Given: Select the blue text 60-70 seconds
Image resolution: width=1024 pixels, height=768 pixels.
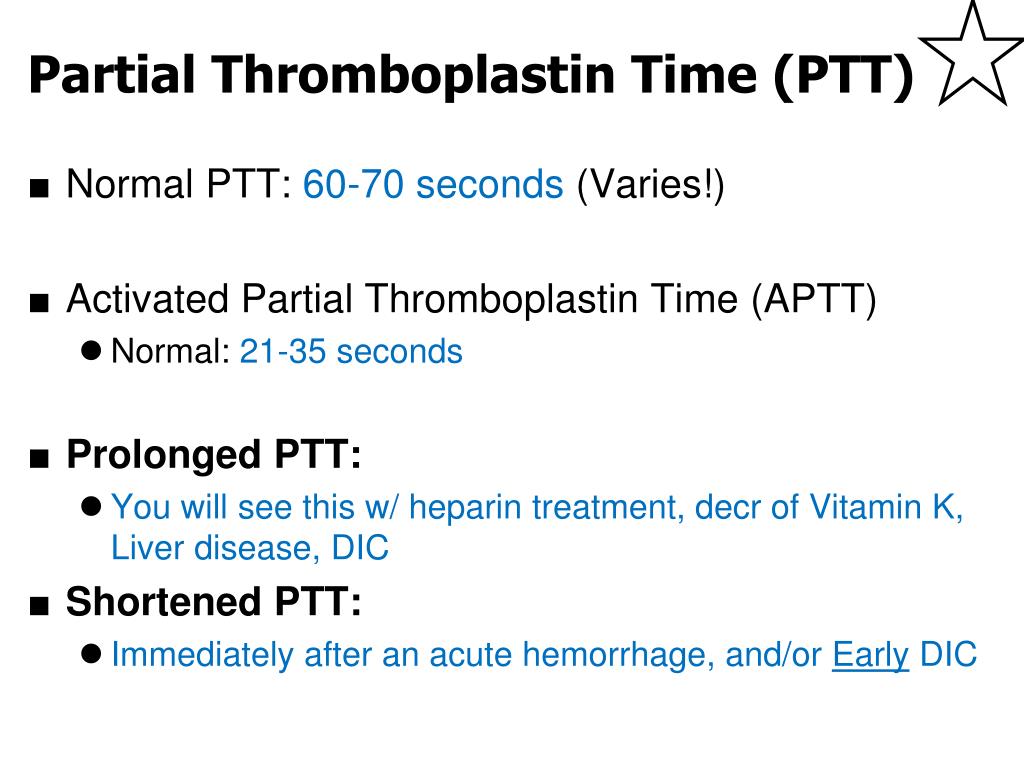Looking at the screenshot, I should point(432,184).
